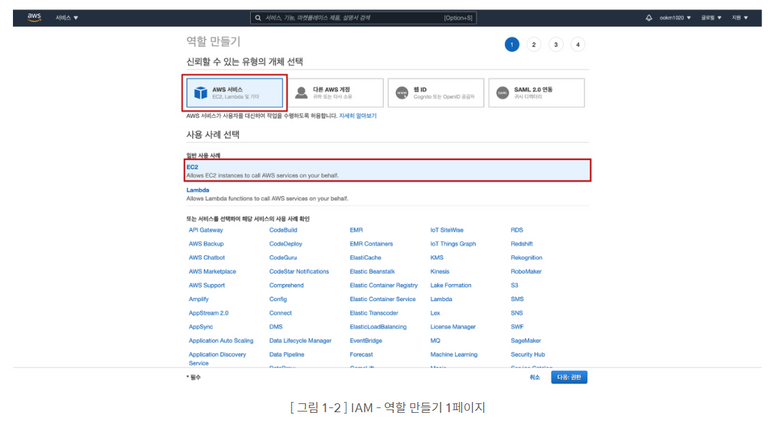Choose AWS Marketplace service

[213, 271]
